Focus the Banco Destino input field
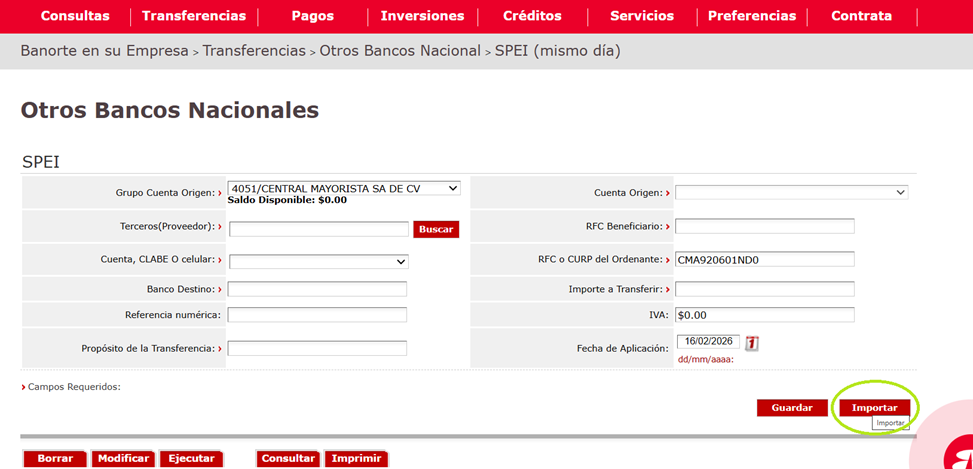Viewport: 973px width, 469px height. (x=317, y=289)
